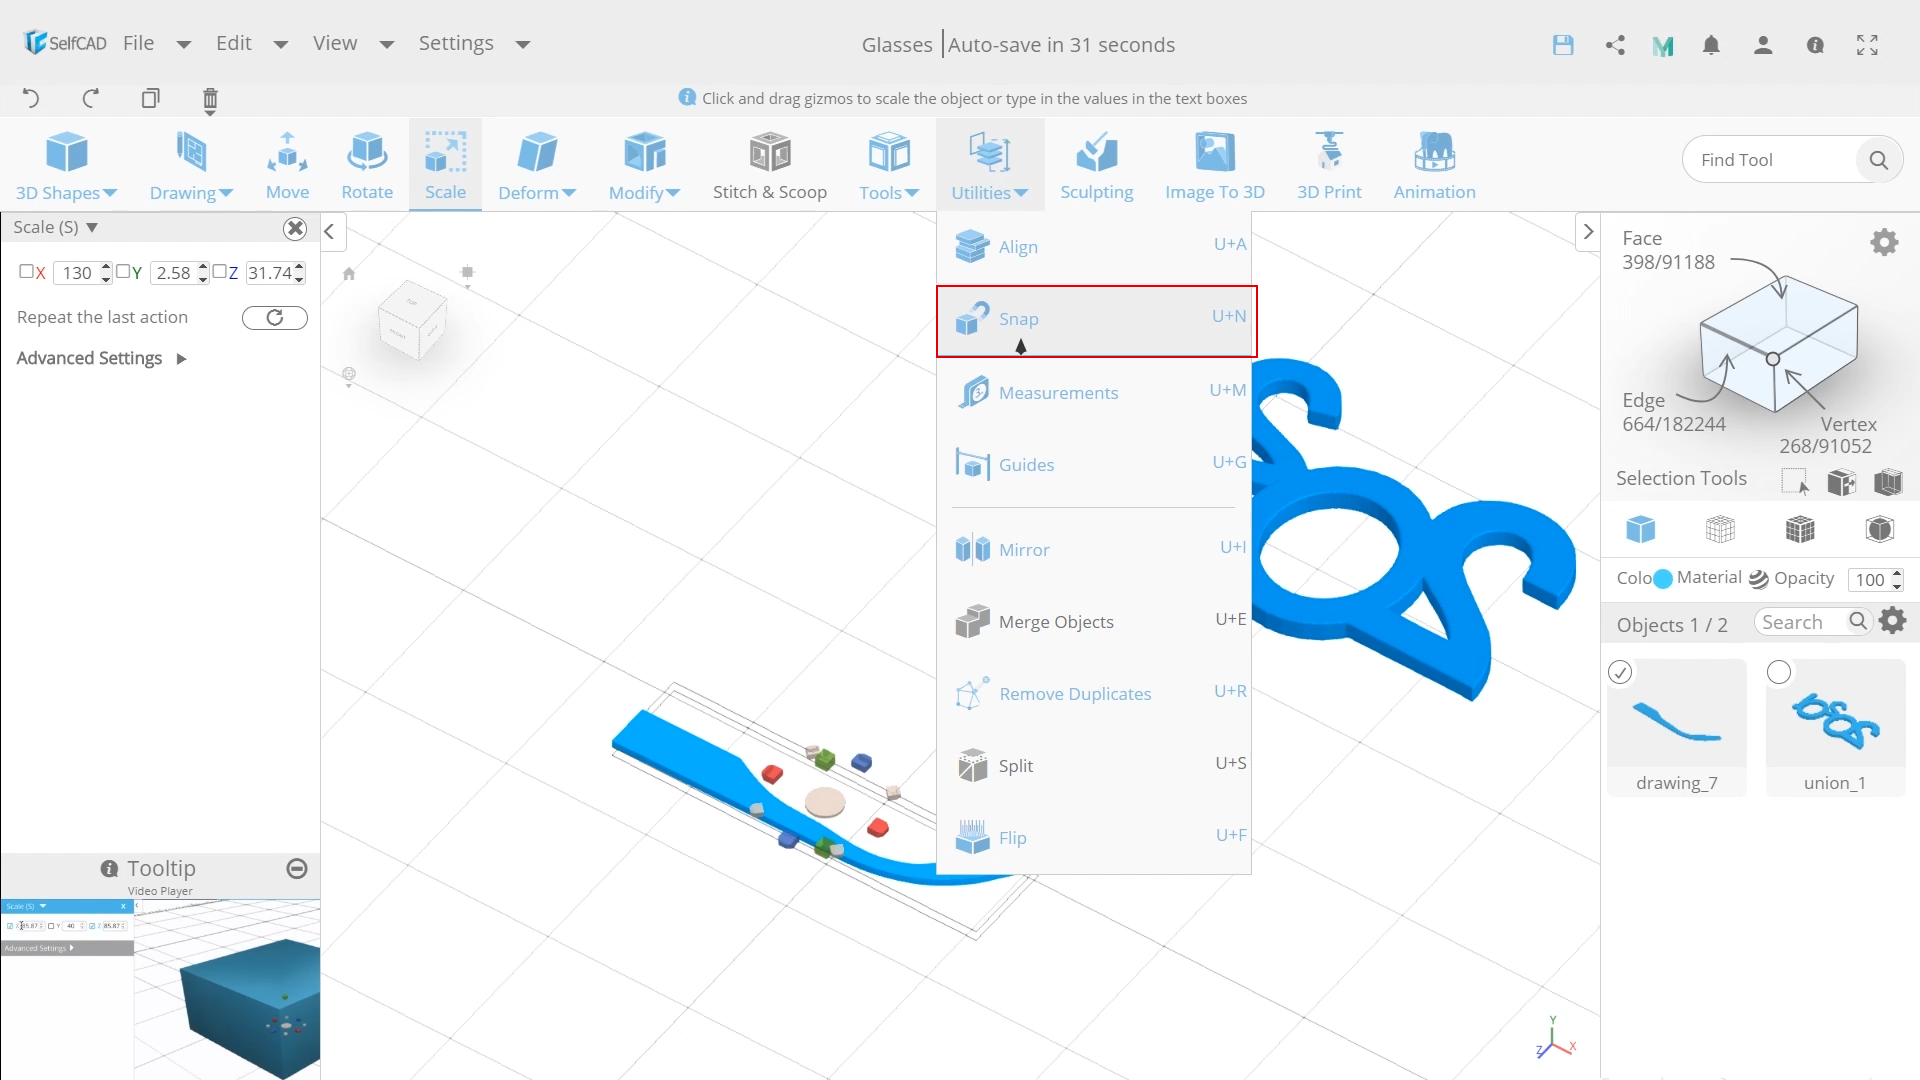Increase the X scale stepper

106,267
